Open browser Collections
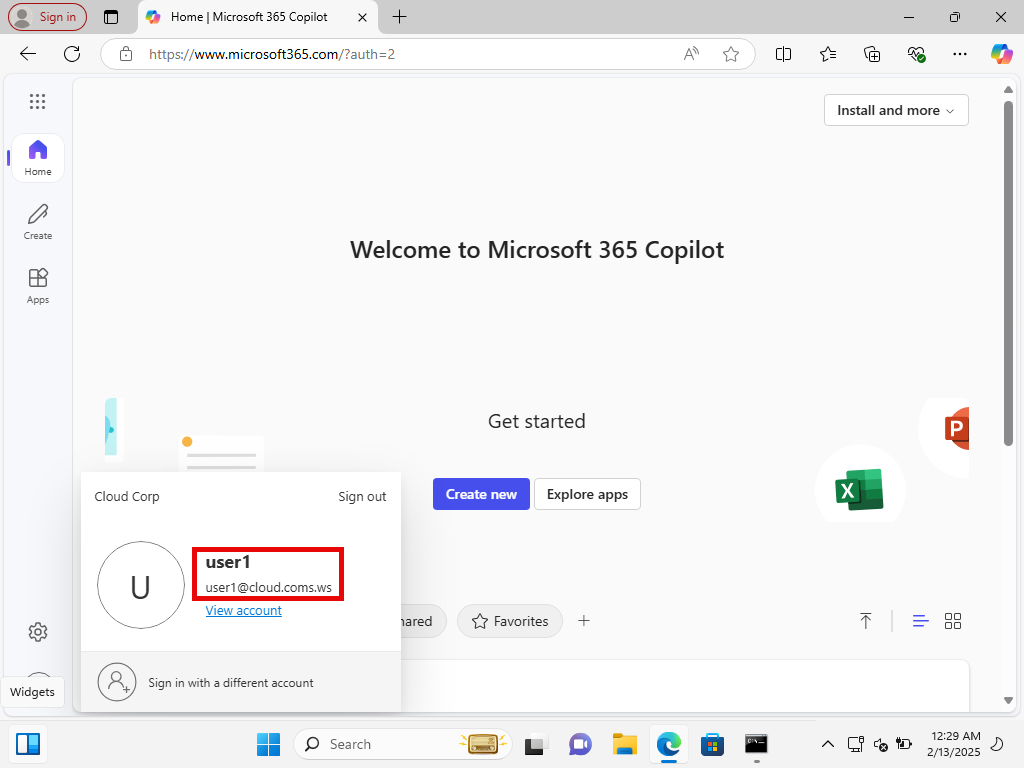1024x768 pixels. 872,54
